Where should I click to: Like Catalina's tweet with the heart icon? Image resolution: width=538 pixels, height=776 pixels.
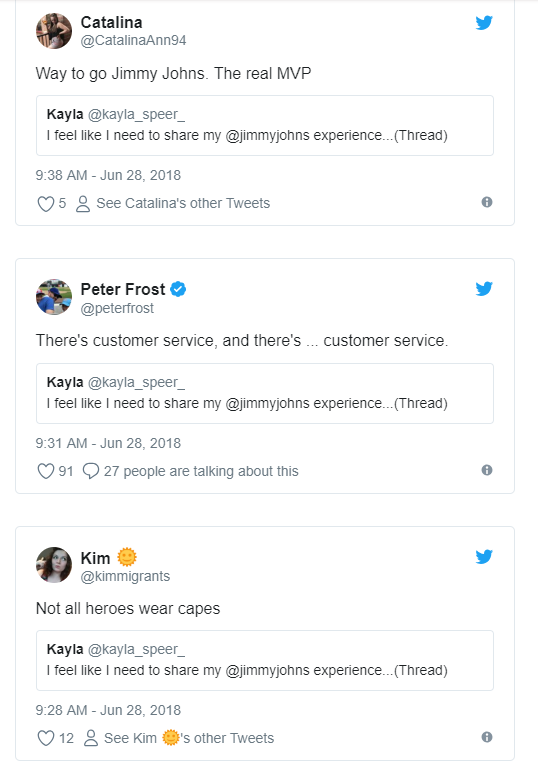point(46,203)
